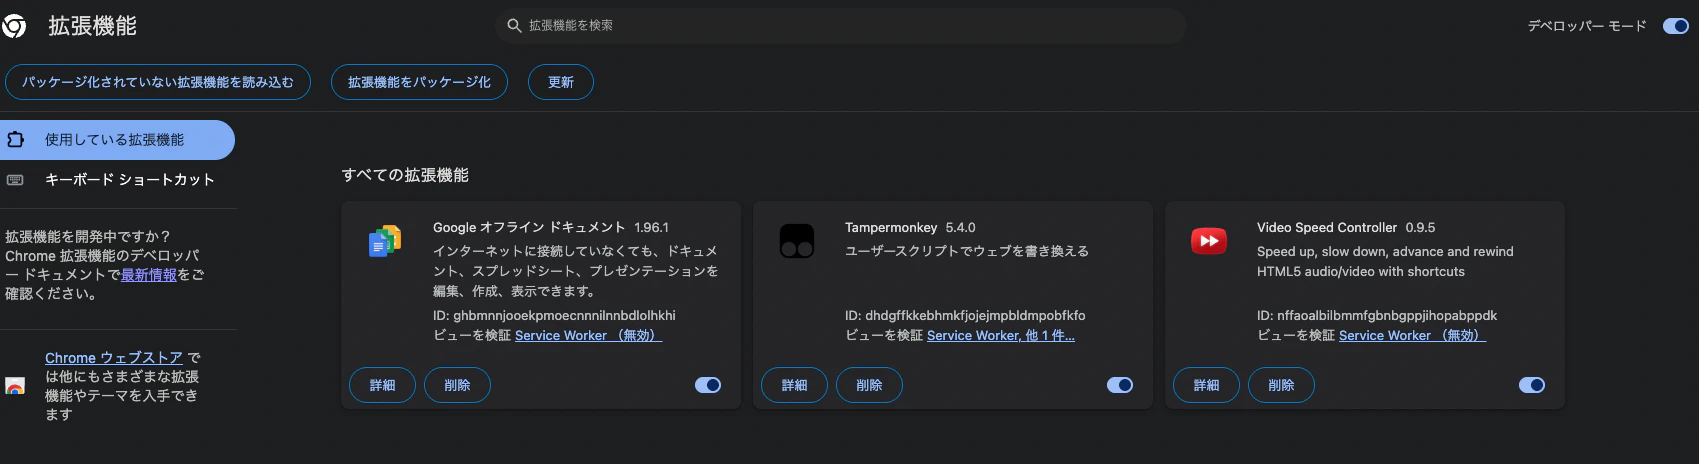Turn off the Tampermonkey extension toggle
This screenshot has height=464, width=1699.
tap(1120, 385)
